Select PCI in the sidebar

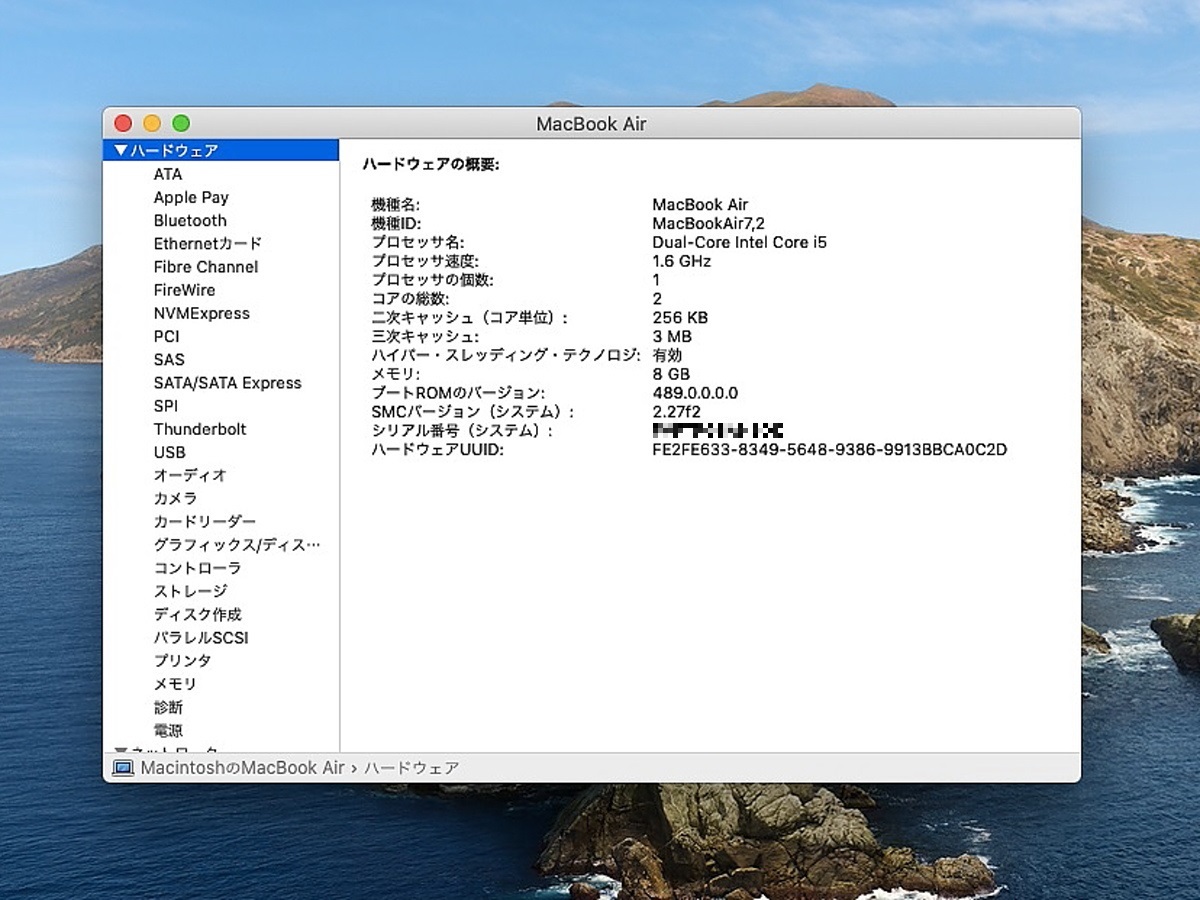point(167,336)
